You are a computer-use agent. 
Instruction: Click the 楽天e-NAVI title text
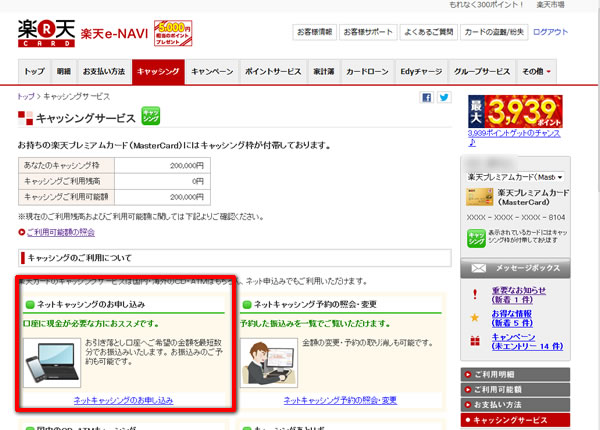114,34
